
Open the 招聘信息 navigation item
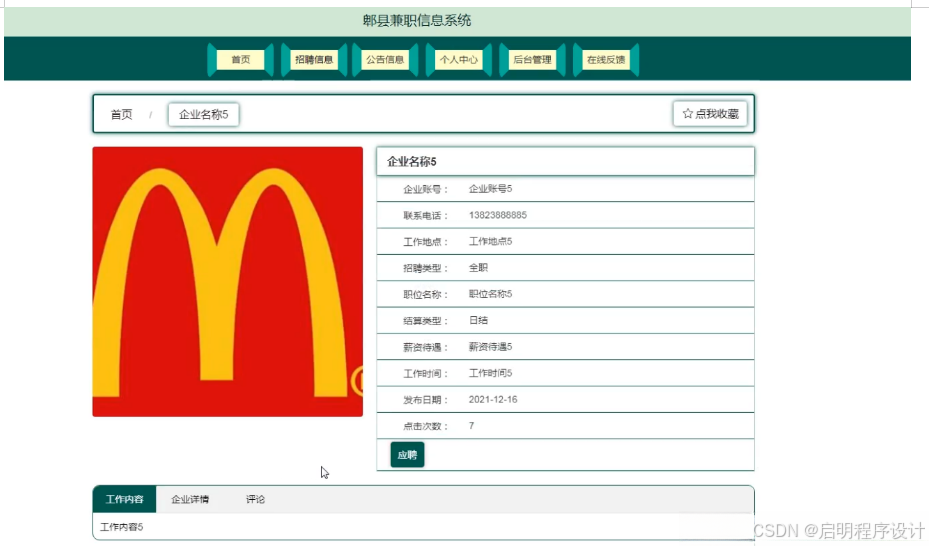click(314, 60)
